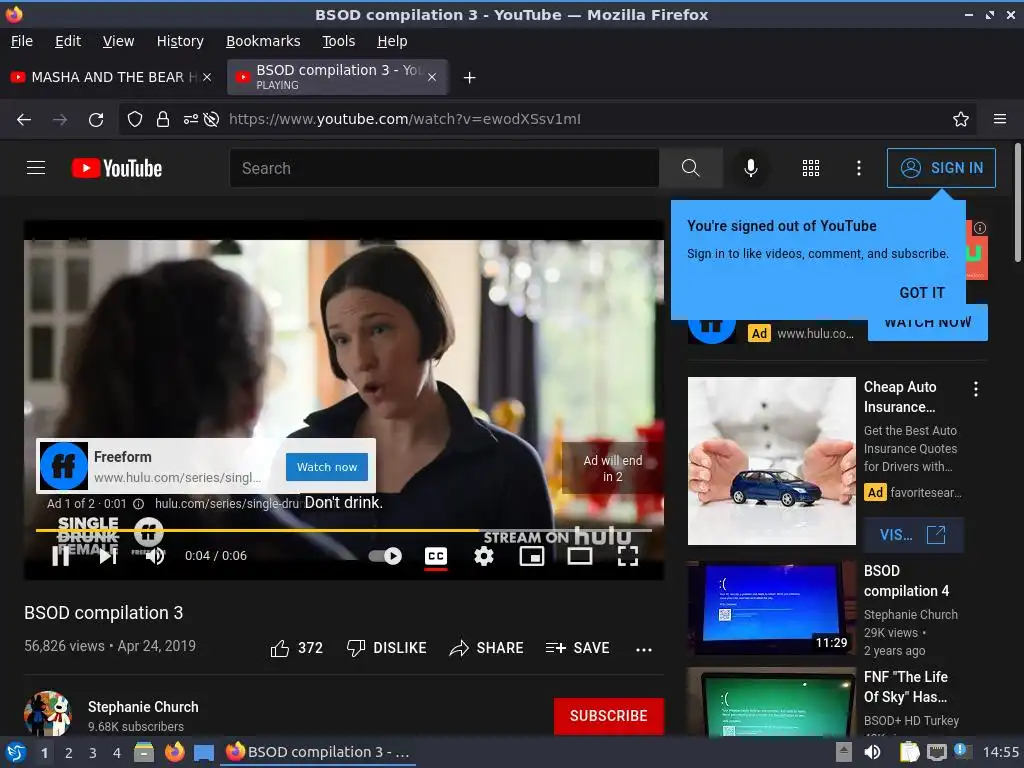This screenshot has height=768, width=1024.
Task: Open Stephanie Church channel name link
Action: pos(143,707)
